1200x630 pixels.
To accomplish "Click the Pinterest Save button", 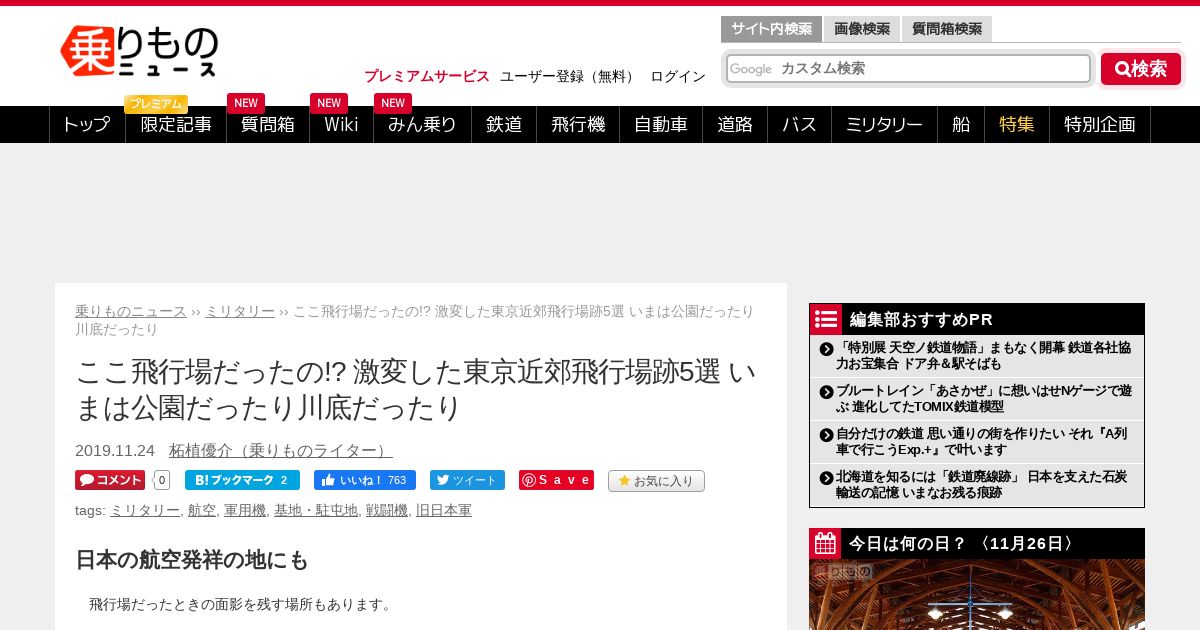I will click(556, 480).
